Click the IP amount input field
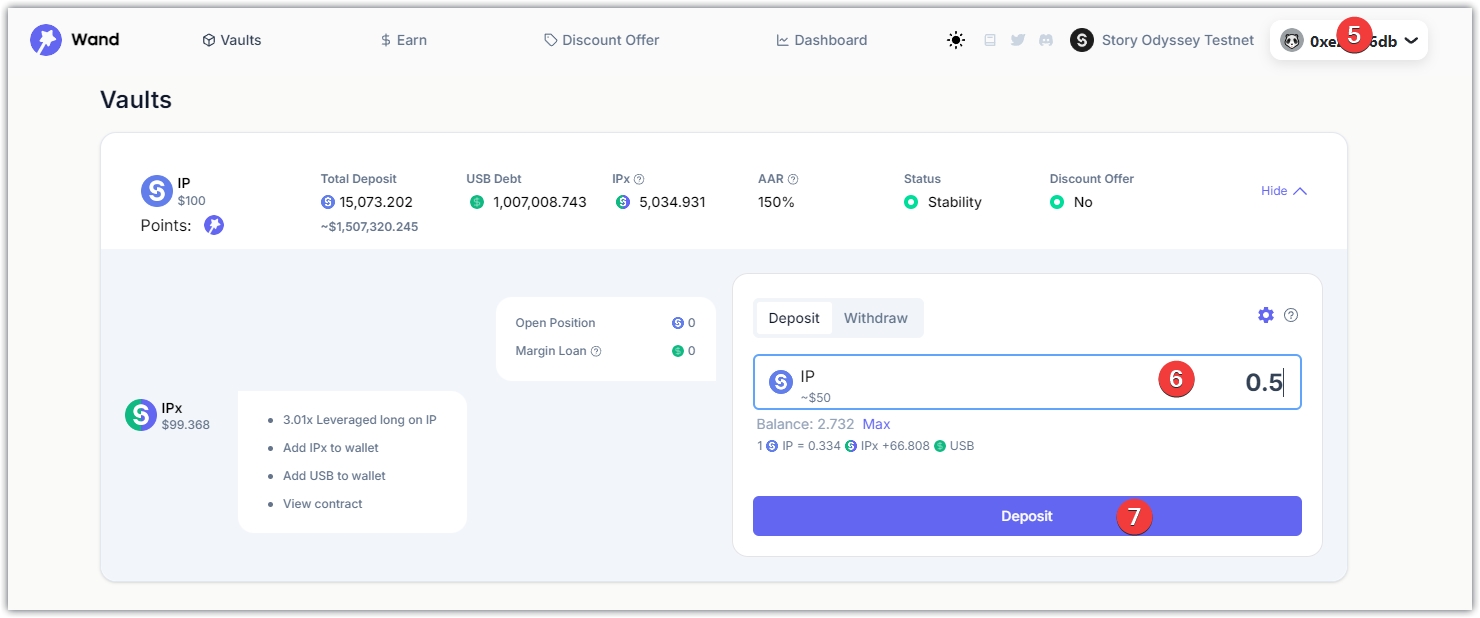Viewport: 1480px width, 618px height. (1000, 382)
